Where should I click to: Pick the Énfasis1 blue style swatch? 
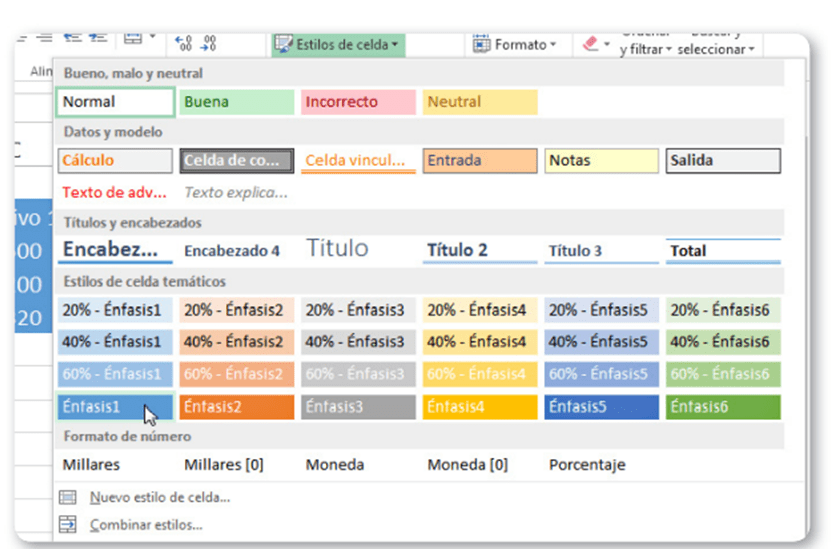[x=115, y=407]
